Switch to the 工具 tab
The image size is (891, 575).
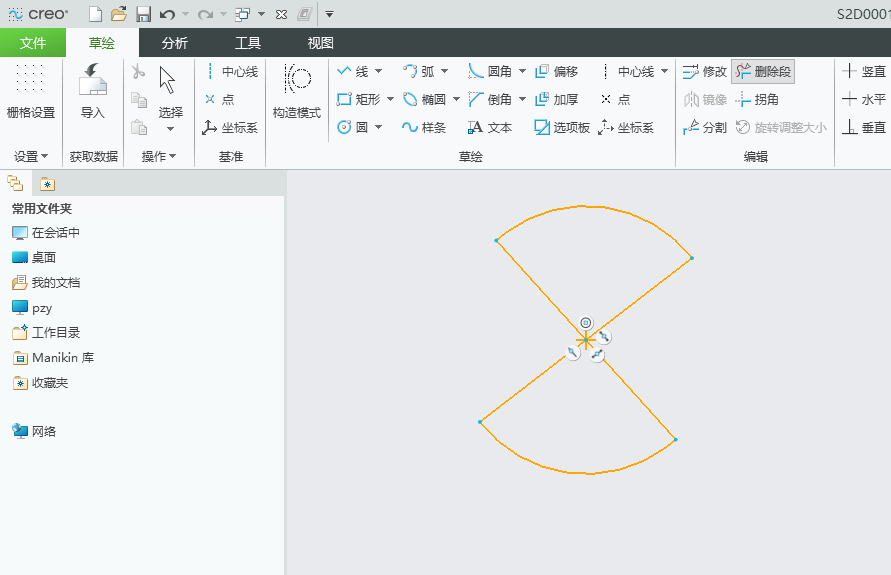(248, 43)
